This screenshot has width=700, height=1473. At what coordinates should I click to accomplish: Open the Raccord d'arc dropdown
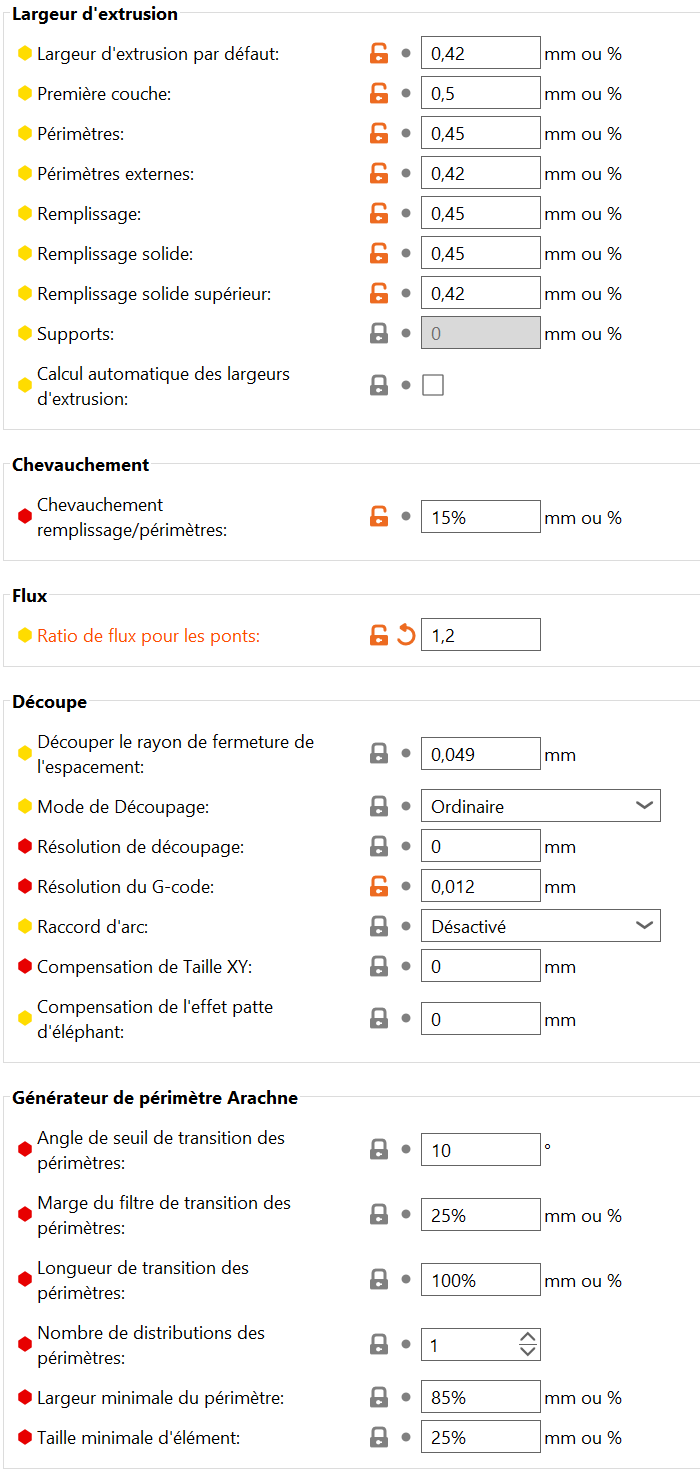point(541,926)
